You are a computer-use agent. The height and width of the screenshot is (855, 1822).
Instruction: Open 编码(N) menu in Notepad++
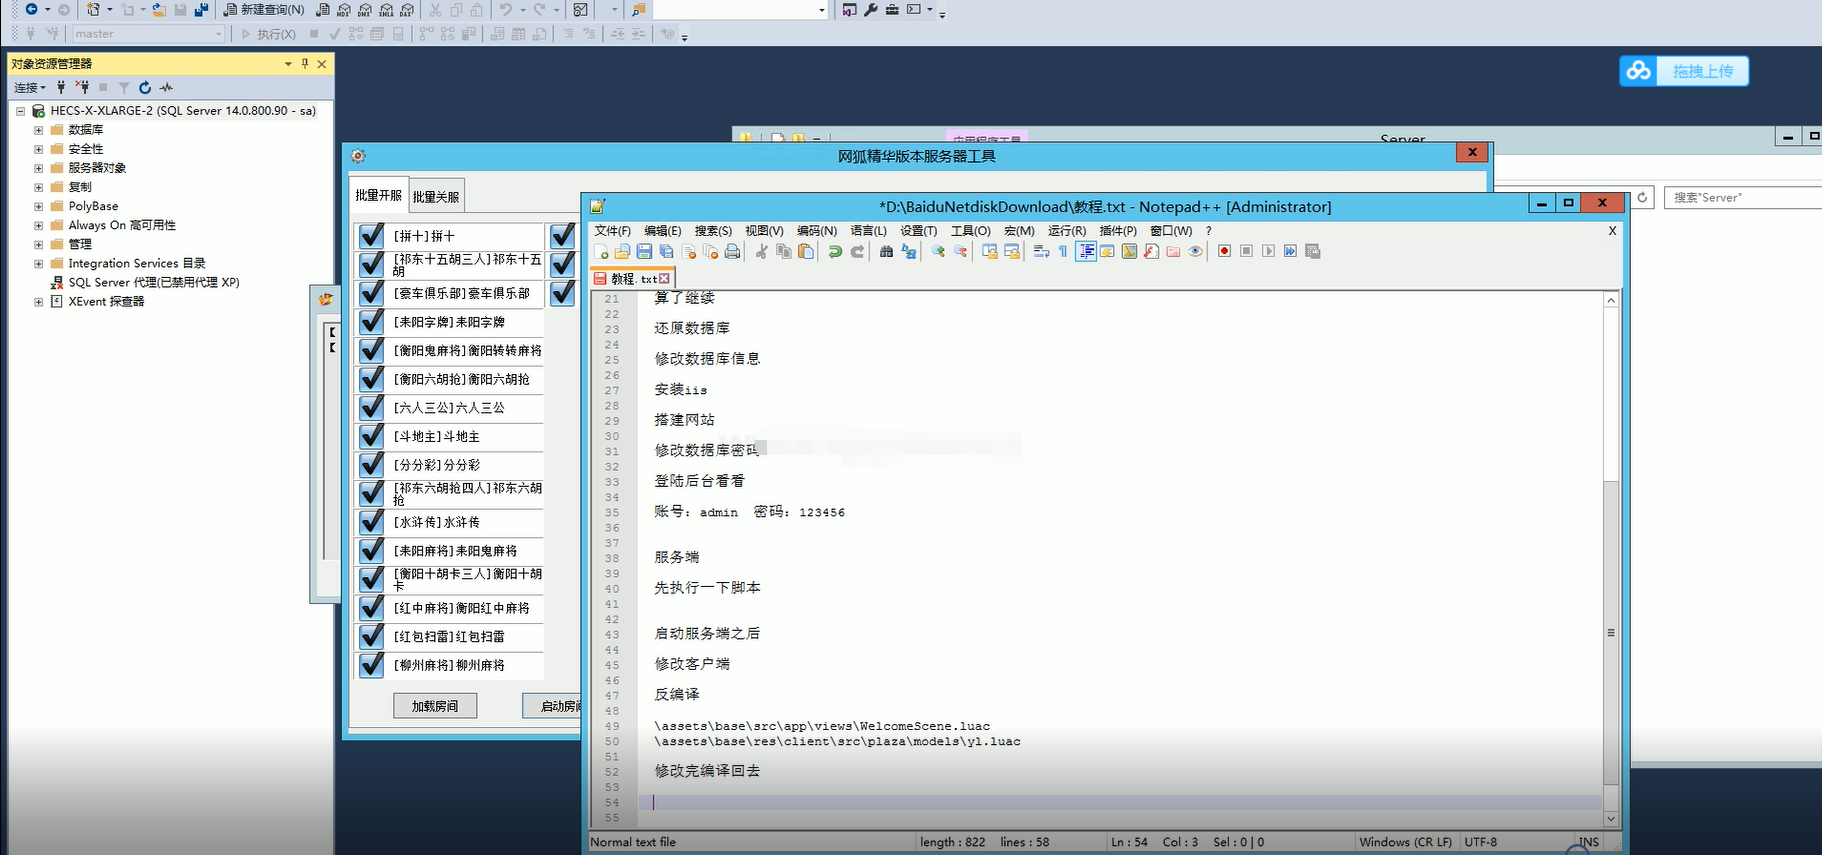(x=817, y=231)
